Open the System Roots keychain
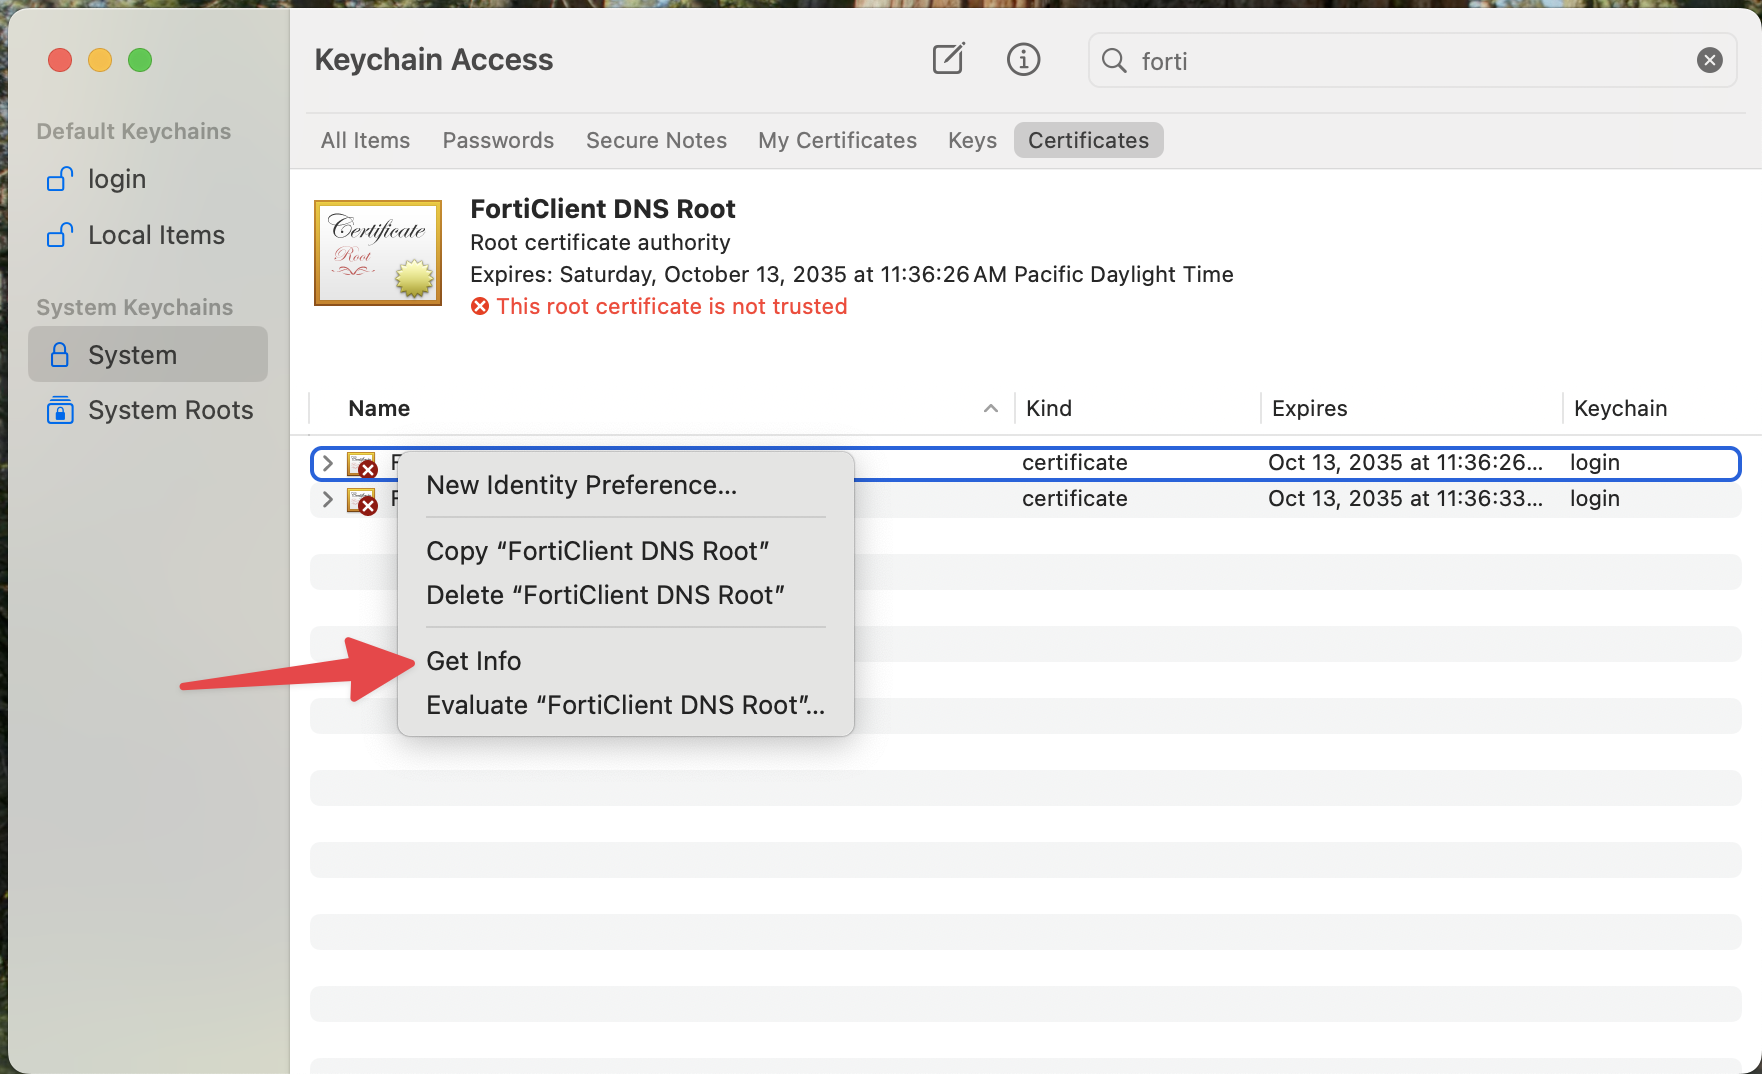Screen dimensions: 1762x1074 (169, 410)
